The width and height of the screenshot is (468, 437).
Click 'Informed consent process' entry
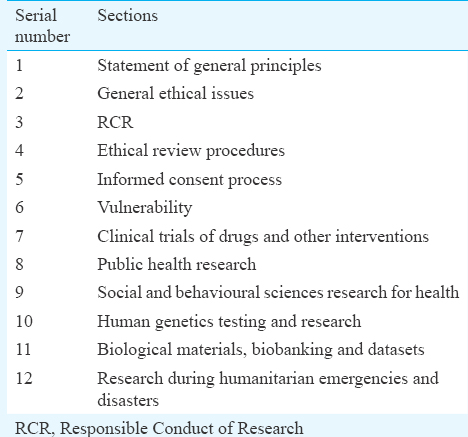[x=189, y=180]
